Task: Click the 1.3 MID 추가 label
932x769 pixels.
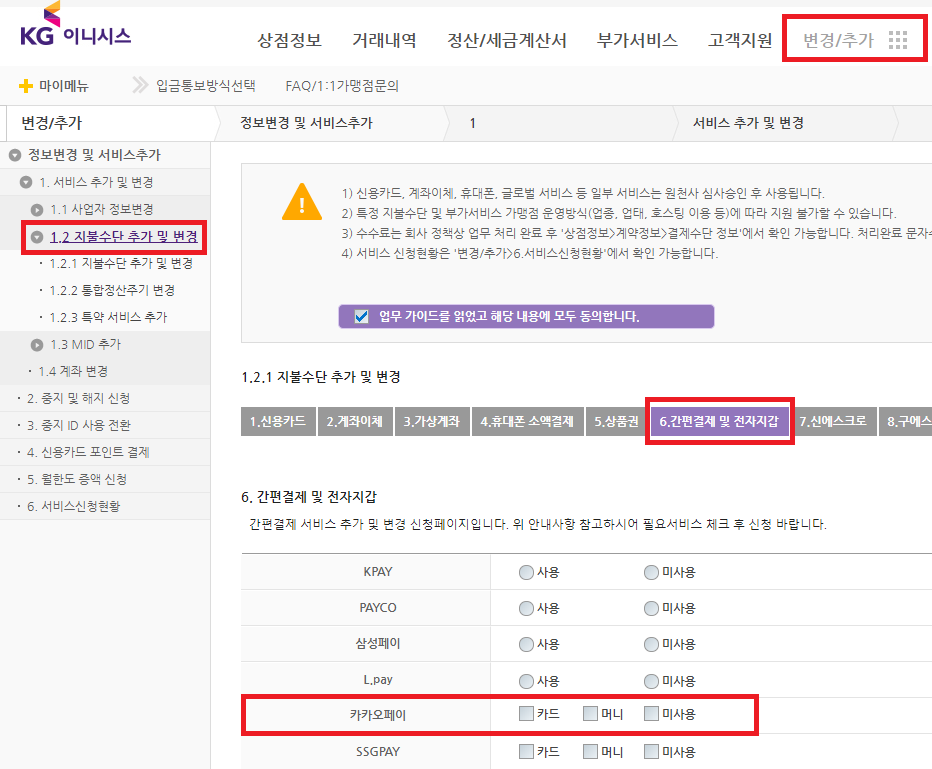Action: pos(86,344)
